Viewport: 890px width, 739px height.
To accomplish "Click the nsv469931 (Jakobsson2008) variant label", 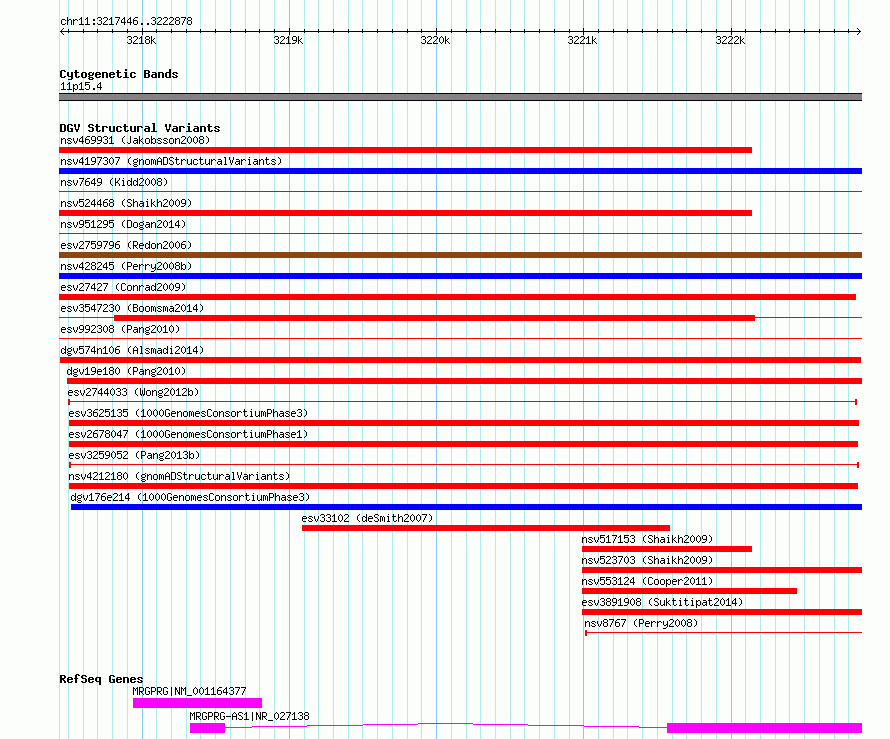I will click(x=135, y=140).
